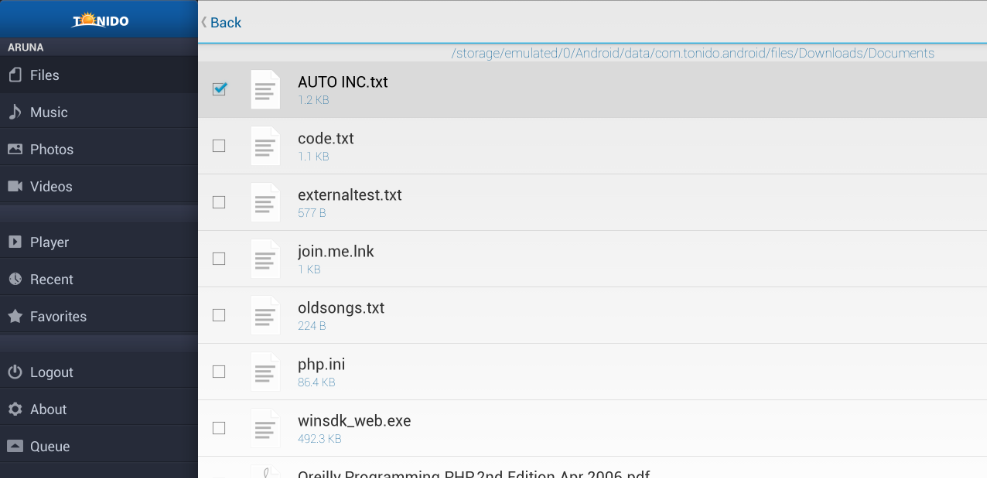Check the externaltest.txt checkbox

tap(219, 202)
